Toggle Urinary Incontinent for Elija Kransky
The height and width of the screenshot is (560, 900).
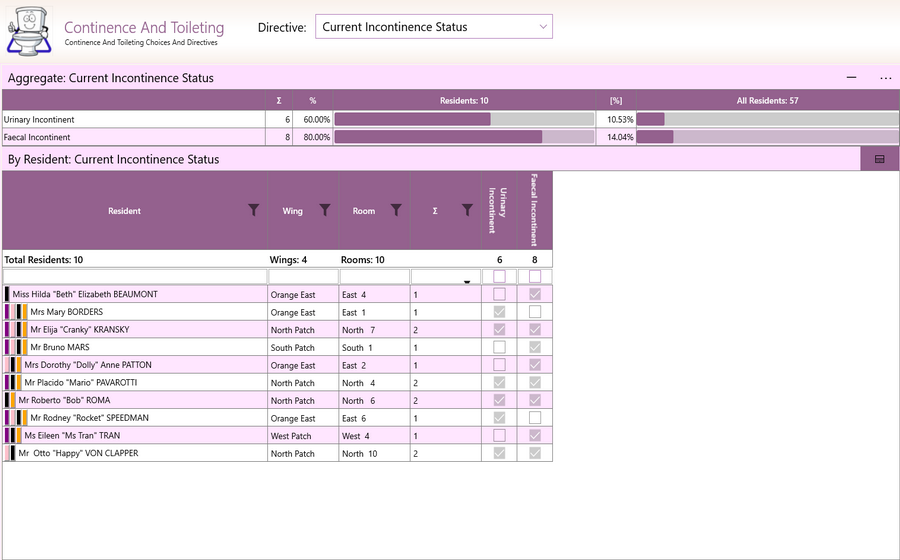(499, 329)
